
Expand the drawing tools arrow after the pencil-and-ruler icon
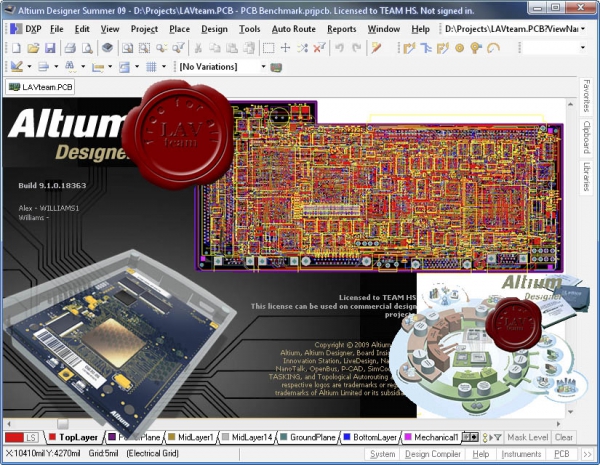coord(29,67)
